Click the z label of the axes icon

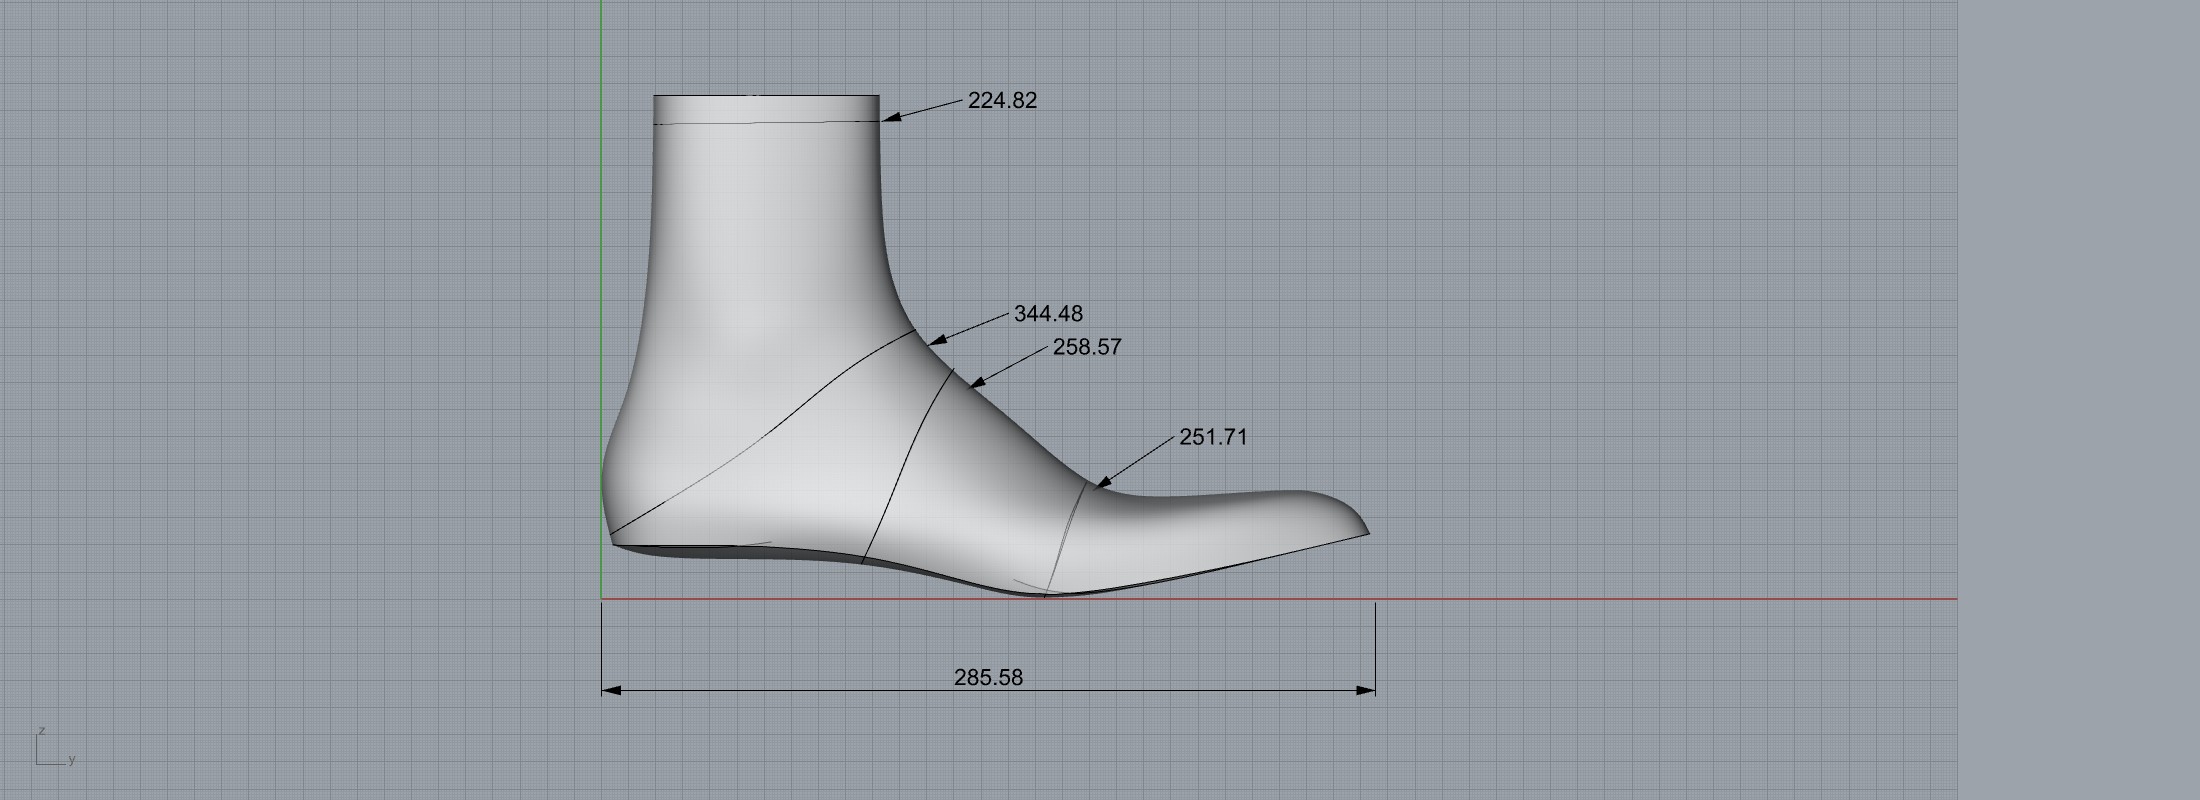pos(41,731)
